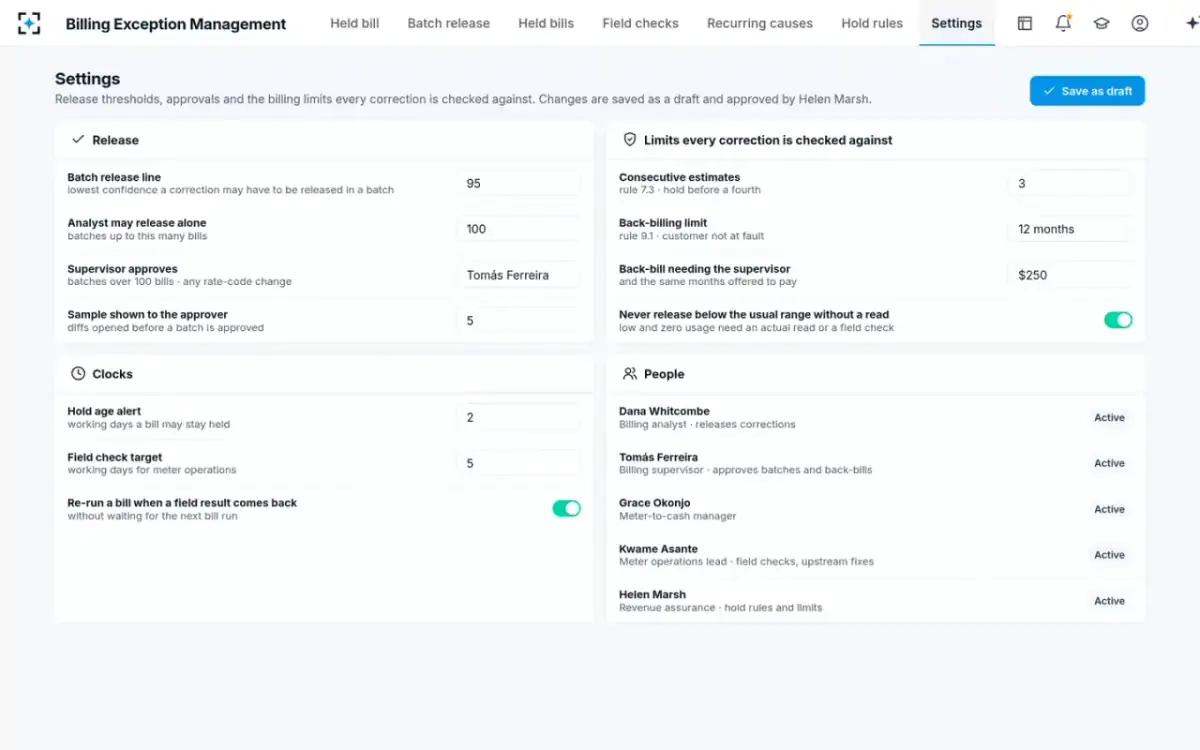
Task: Click the Batch release line input showing 95
Action: click(518, 183)
